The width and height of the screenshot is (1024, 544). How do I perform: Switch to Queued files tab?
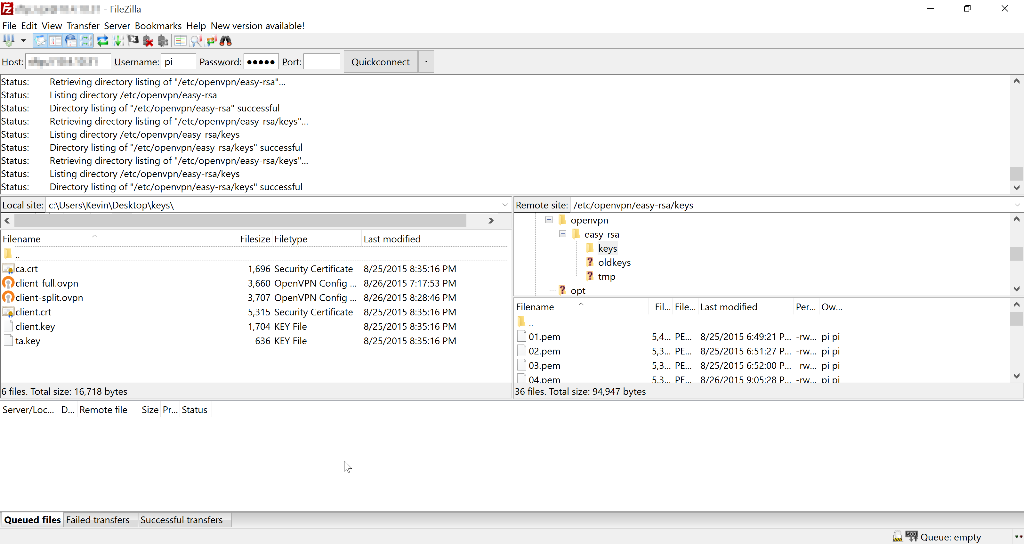pyautogui.click(x=32, y=520)
